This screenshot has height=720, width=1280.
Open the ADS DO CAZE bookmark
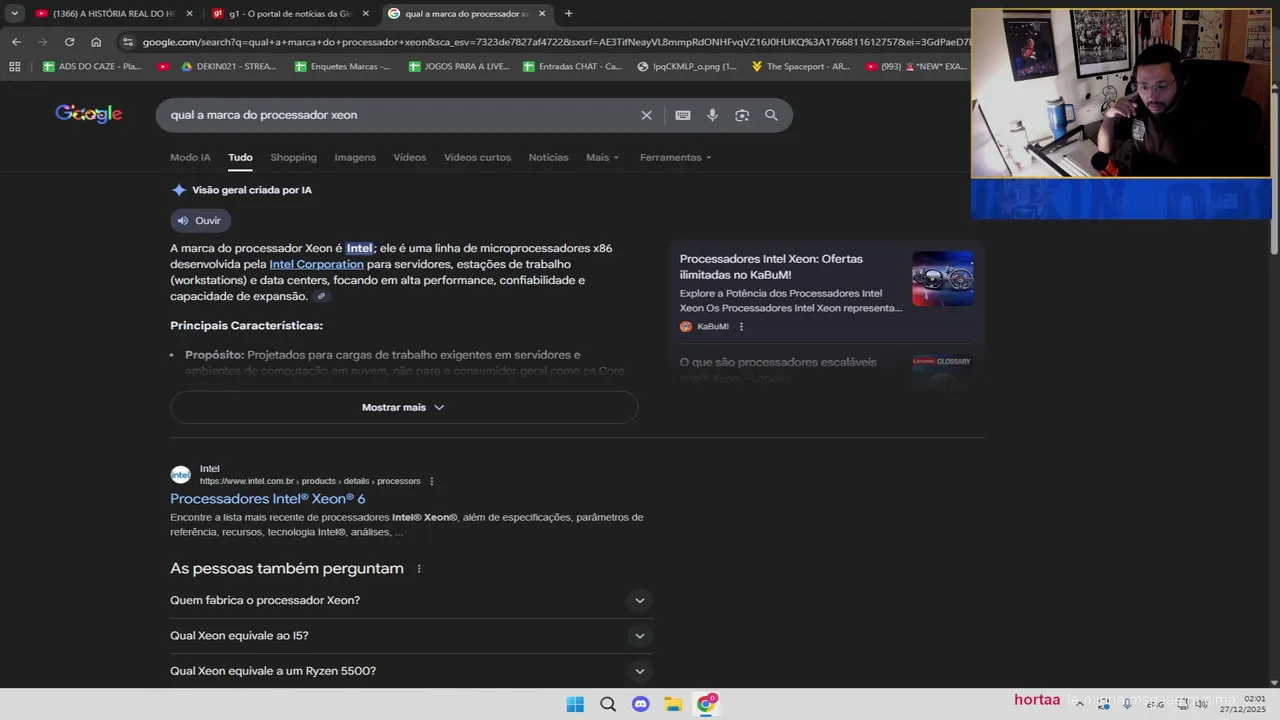tap(92, 67)
